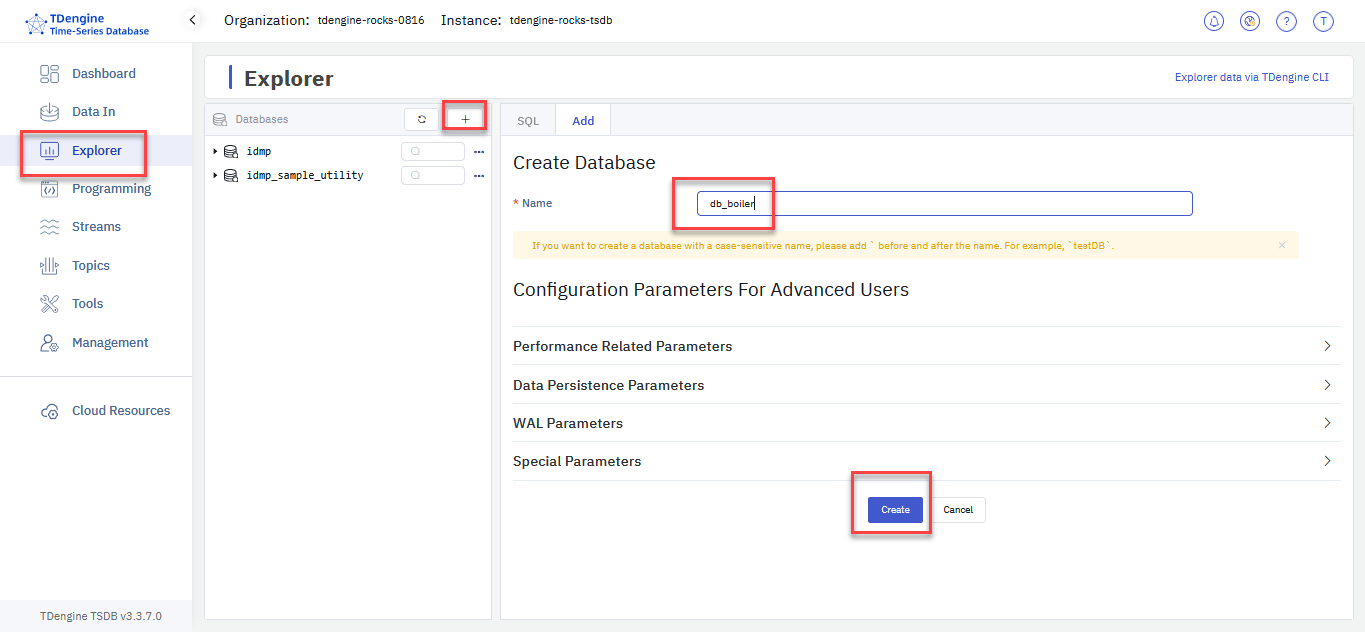Open the user profile avatar
Image resolution: width=1365 pixels, height=632 pixels.
coord(1323,21)
